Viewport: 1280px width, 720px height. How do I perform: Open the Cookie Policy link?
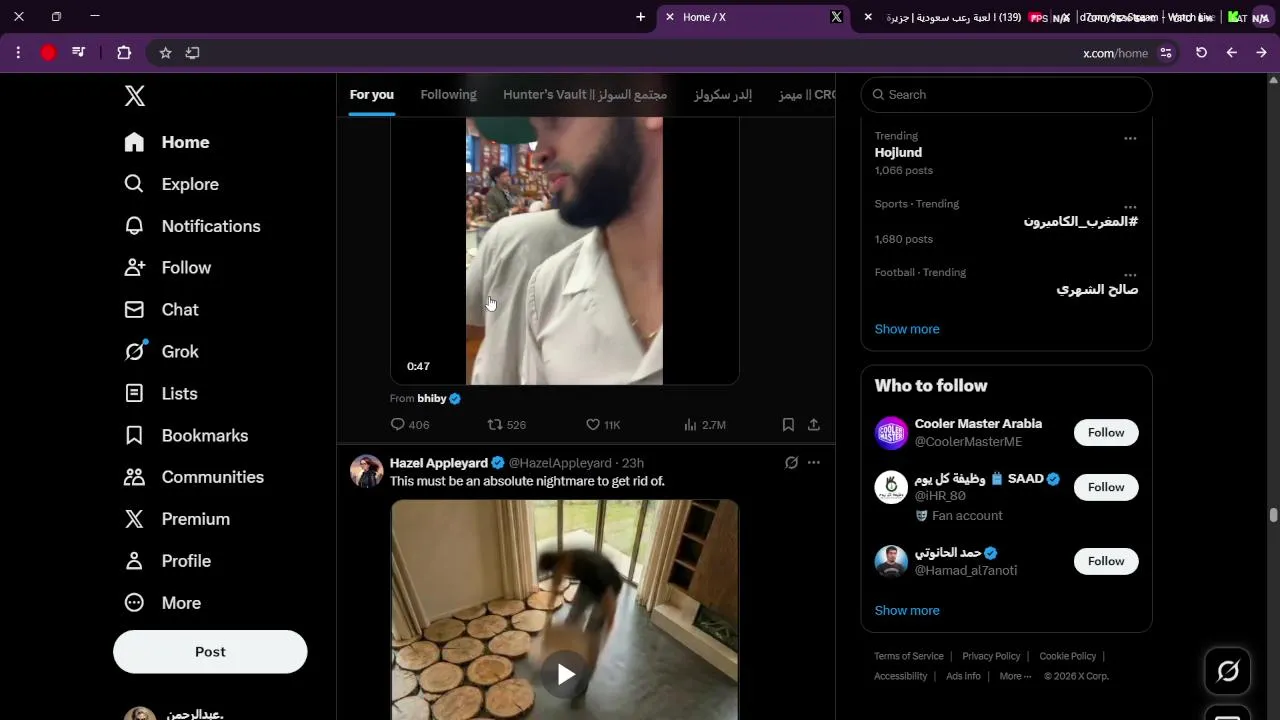[1068, 657]
